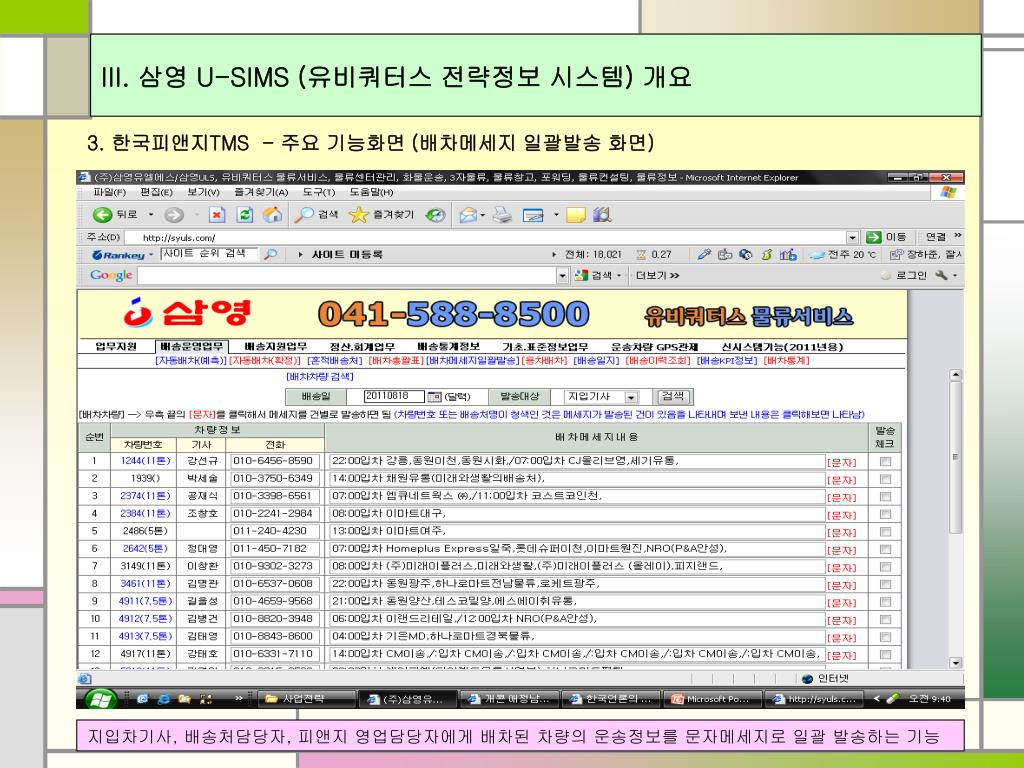Click the 삼영 logo
The image size is (1024, 768).
point(187,314)
